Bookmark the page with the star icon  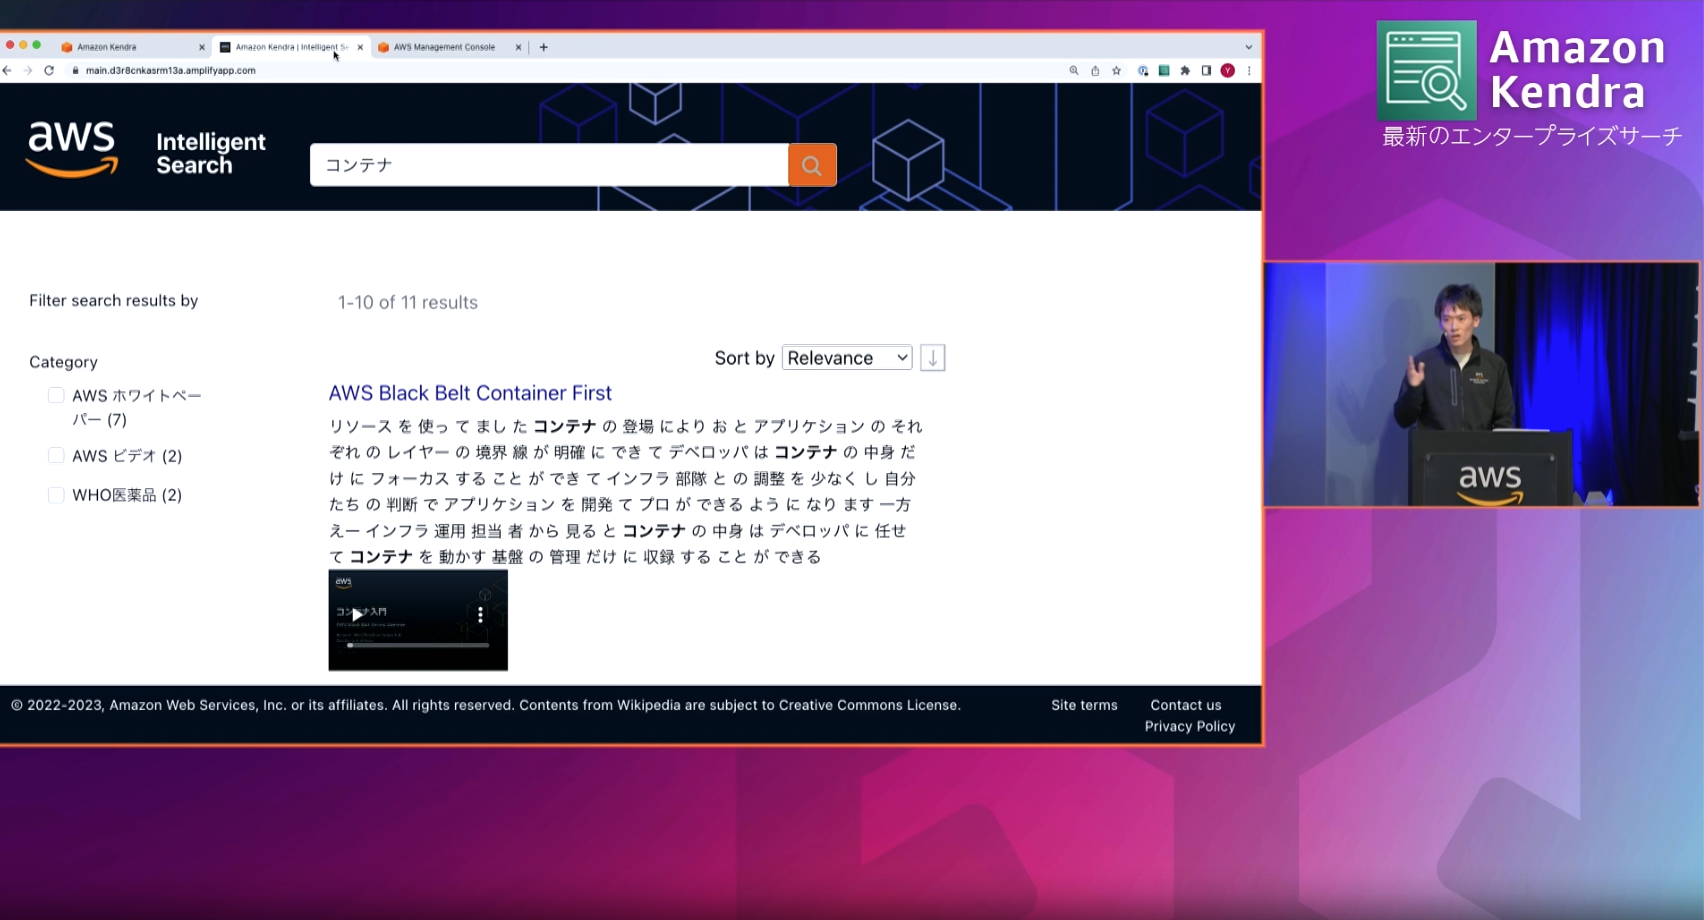pyautogui.click(x=1117, y=71)
